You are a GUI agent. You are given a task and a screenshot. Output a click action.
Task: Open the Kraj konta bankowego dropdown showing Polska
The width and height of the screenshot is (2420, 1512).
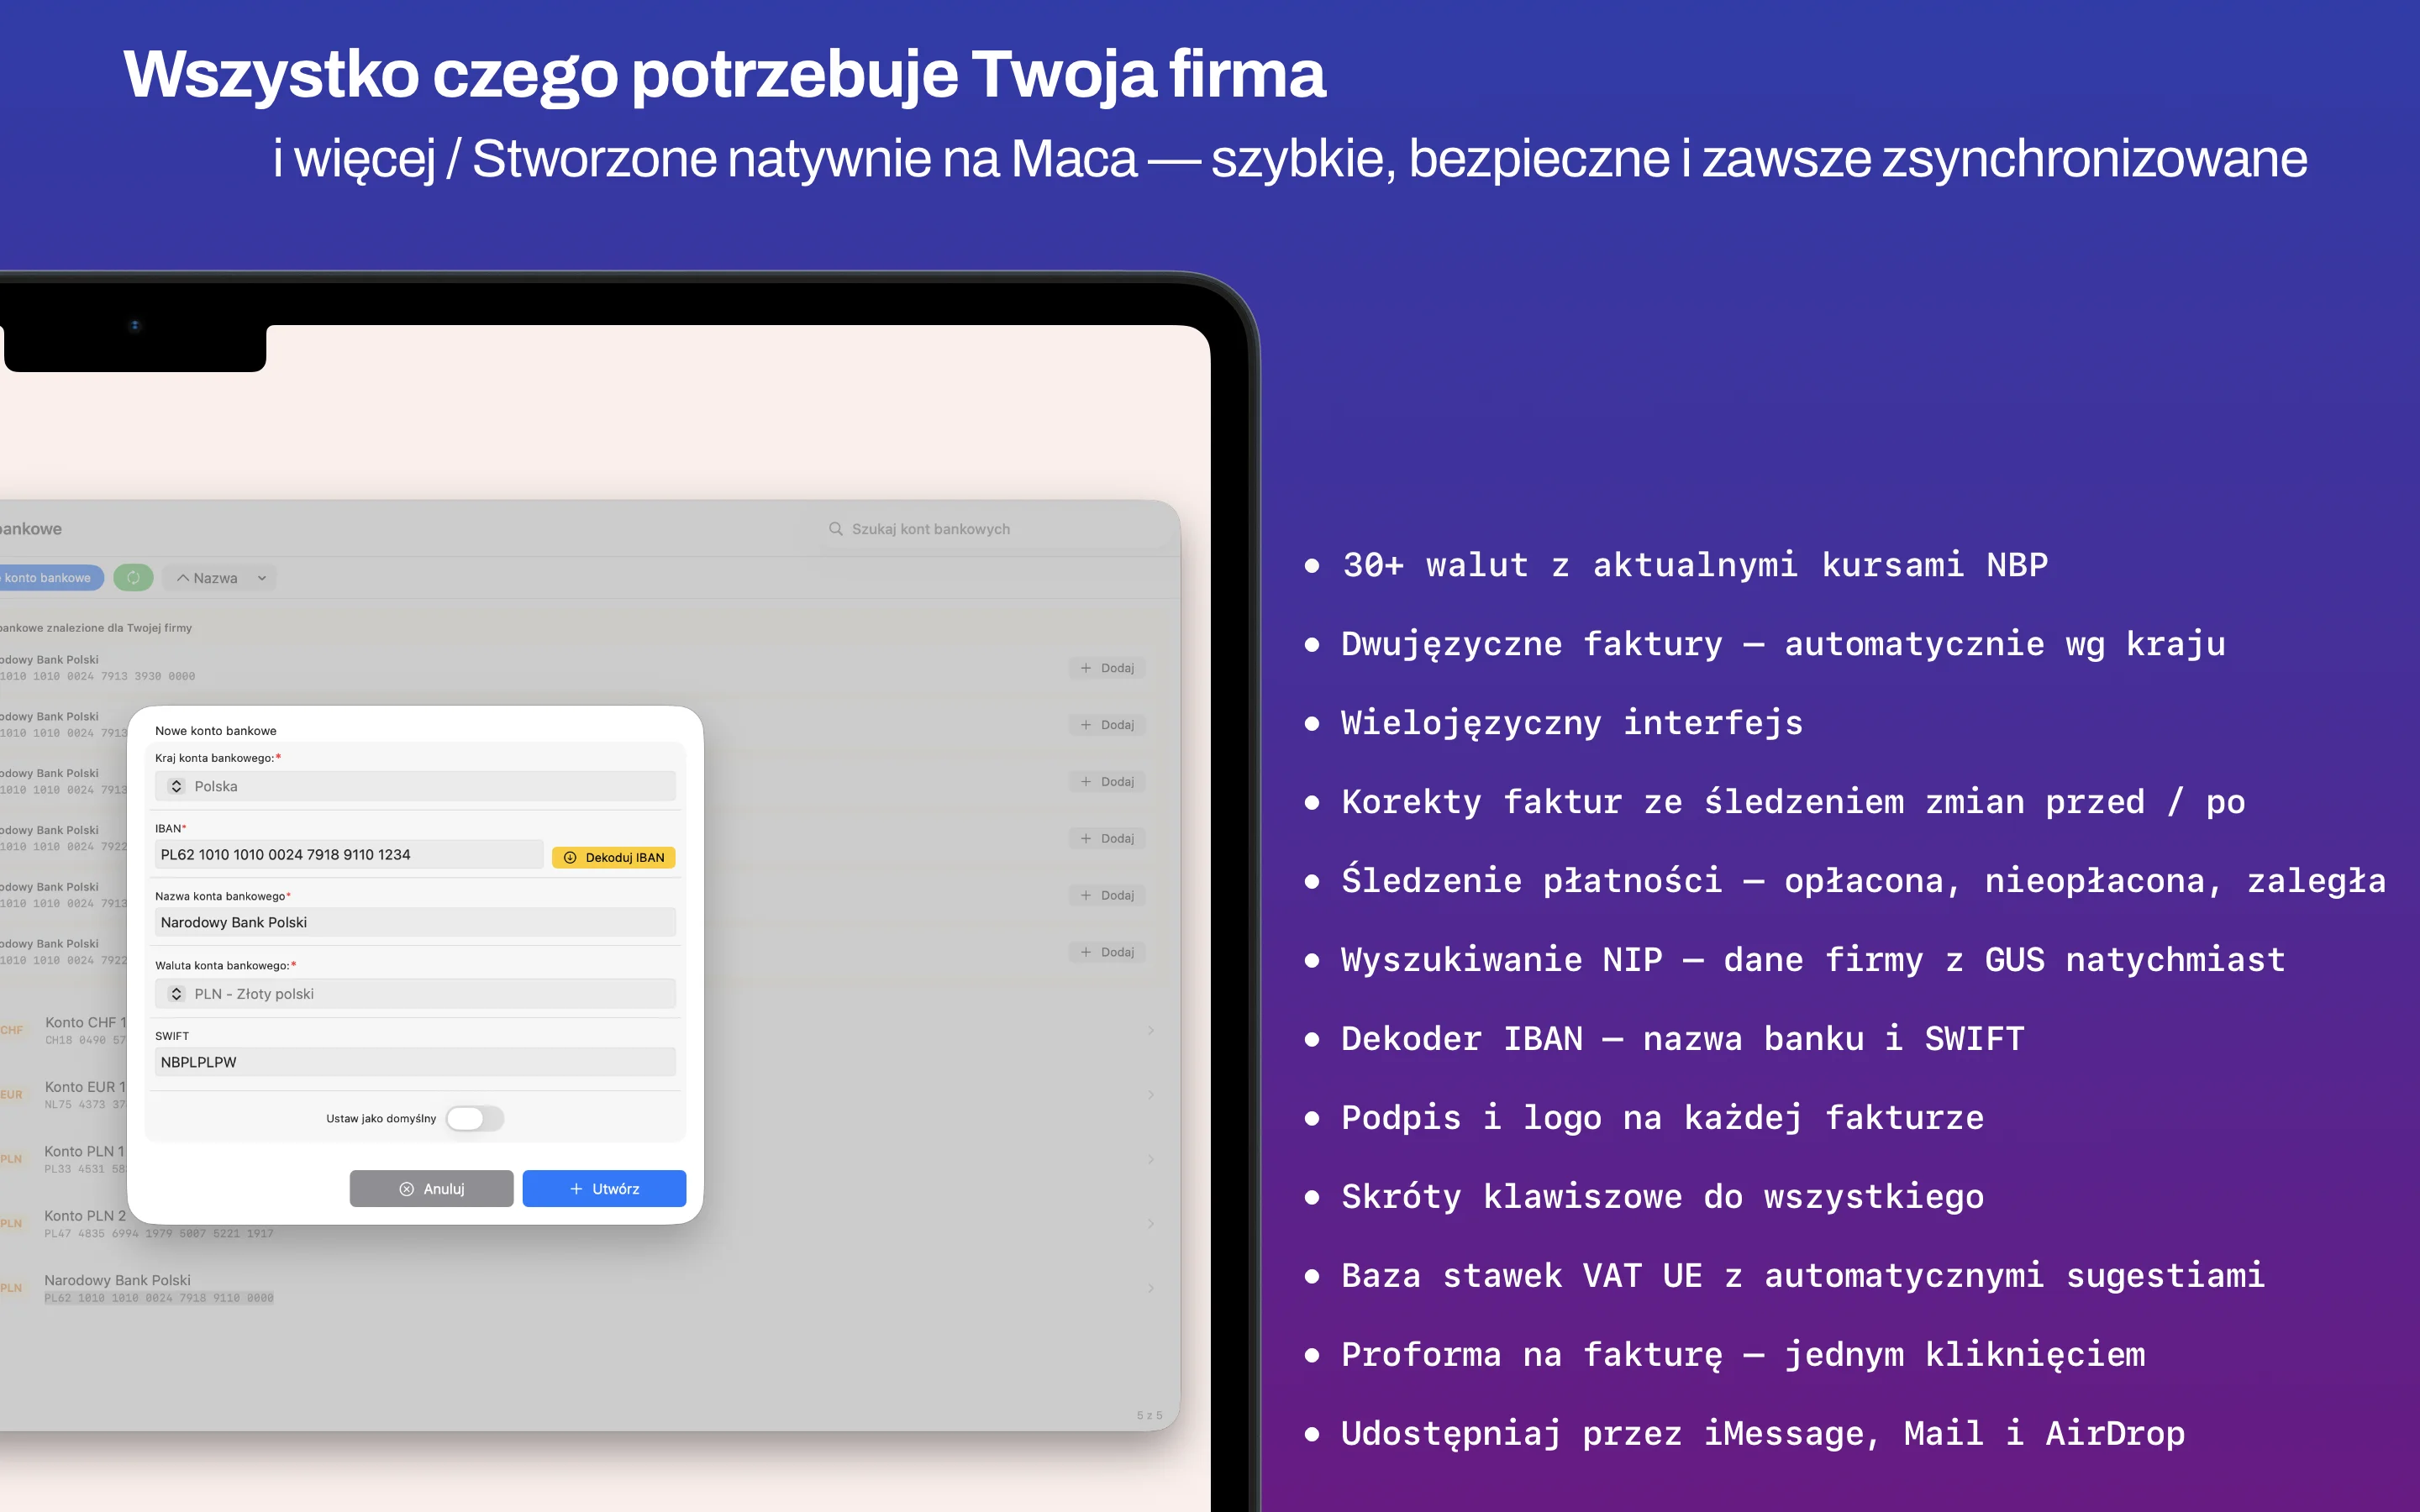tap(415, 786)
